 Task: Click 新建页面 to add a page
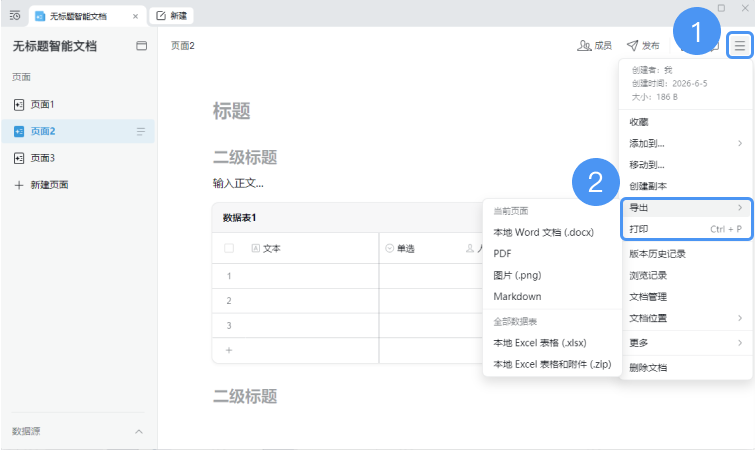[41, 185]
